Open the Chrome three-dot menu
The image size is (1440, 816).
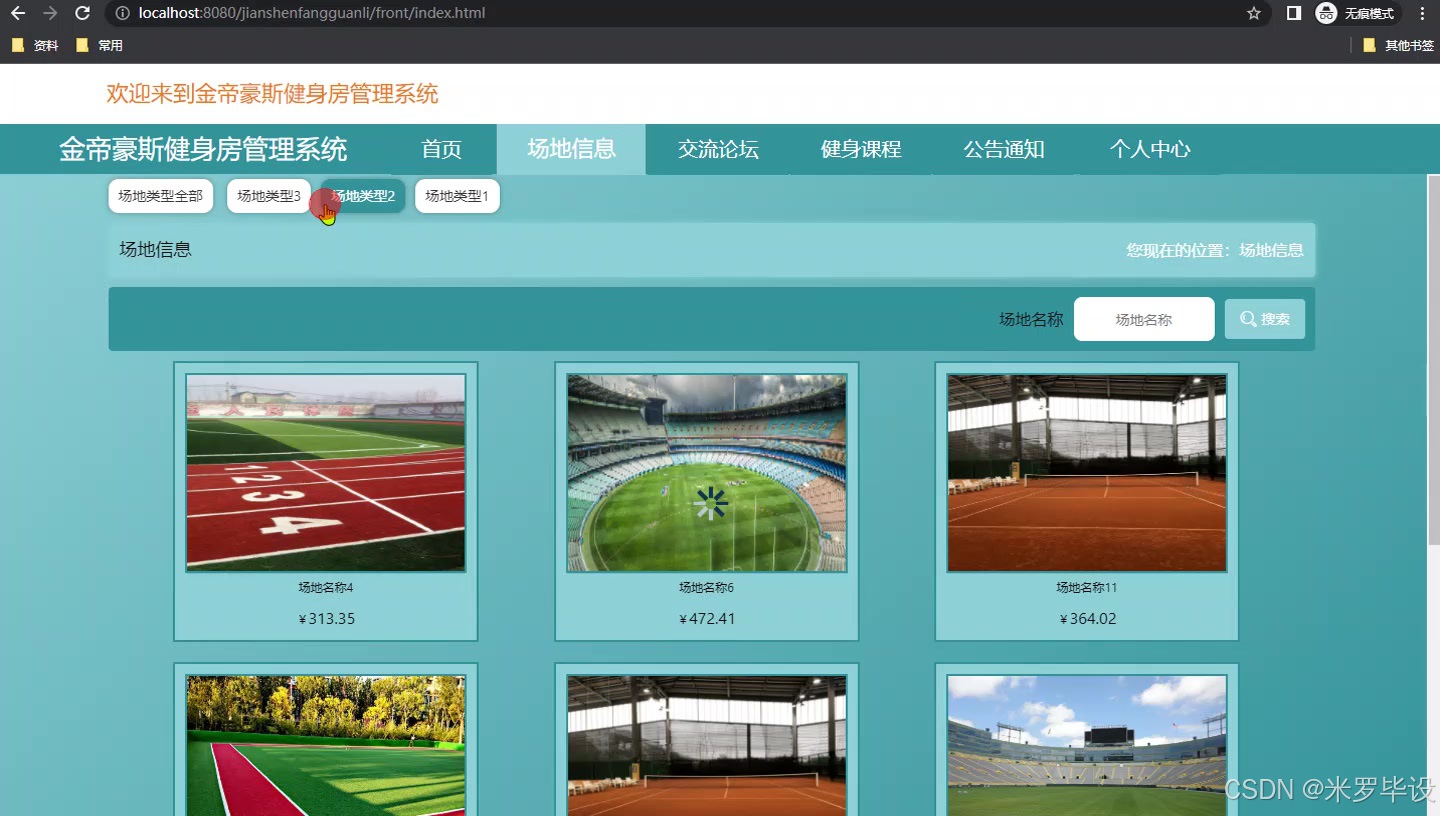[x=1423, y=14]
